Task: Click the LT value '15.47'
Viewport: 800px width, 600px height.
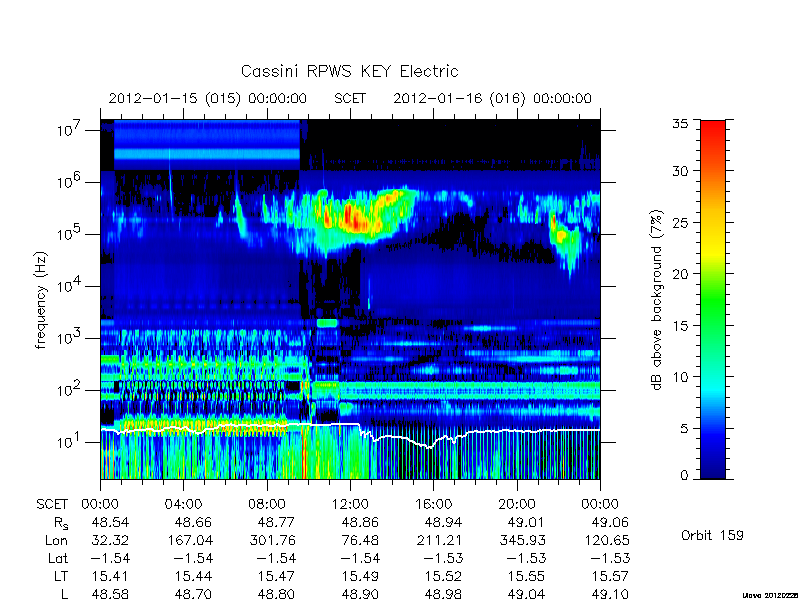Action: [x=277, y=576]
